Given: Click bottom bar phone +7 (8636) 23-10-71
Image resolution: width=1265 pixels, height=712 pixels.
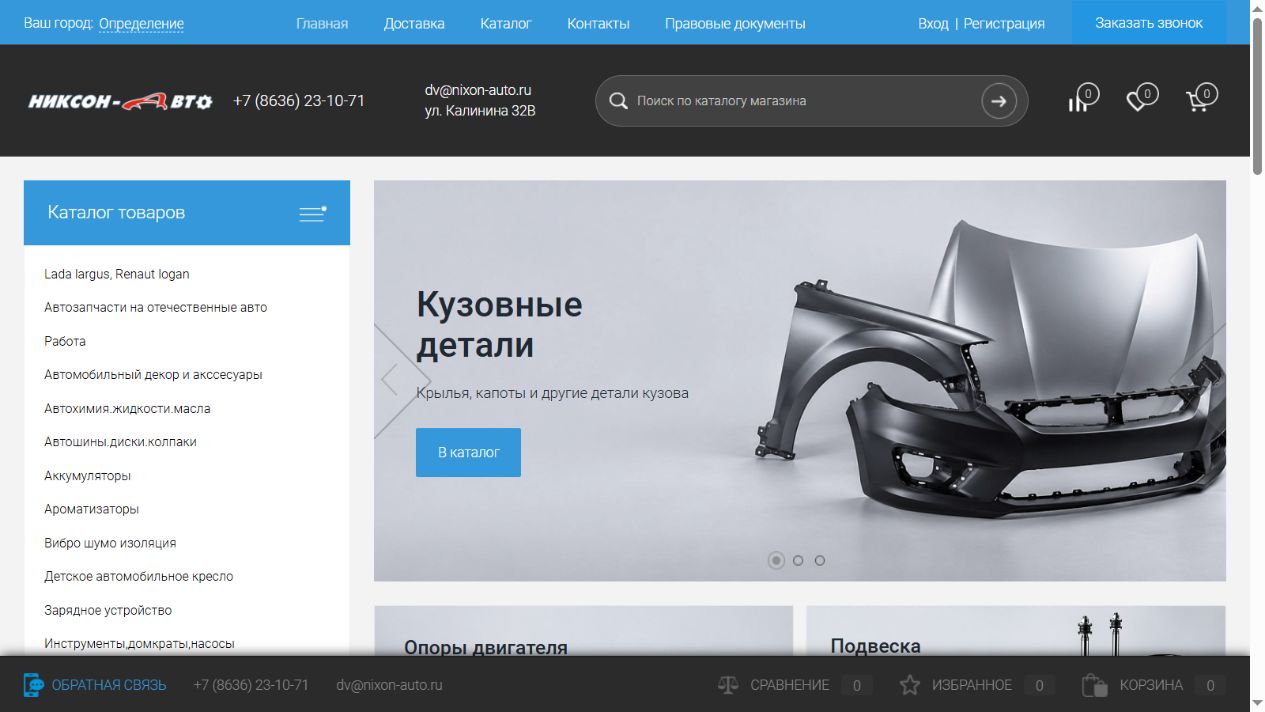Looking at the screenshot, I should 251,685.
